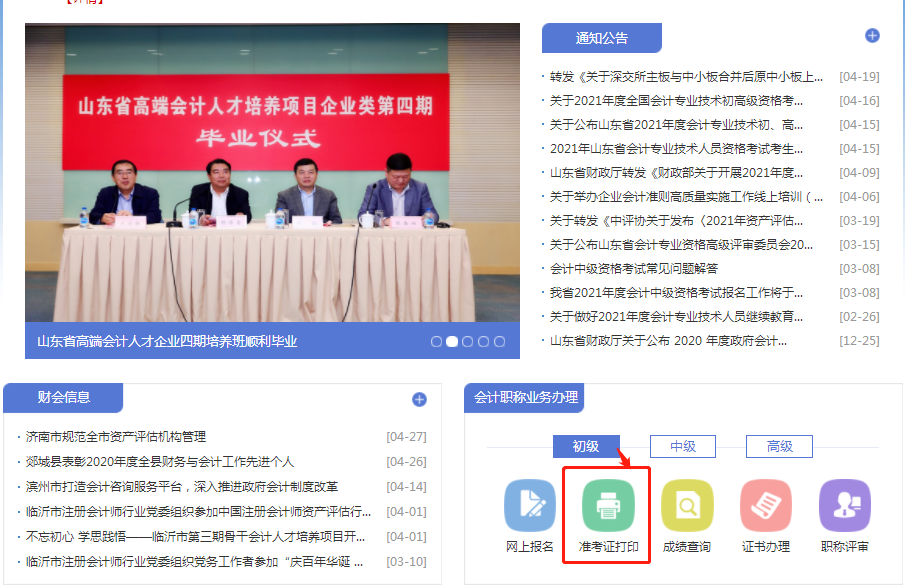Switch to the 高级 tab
This screenshot has width=905, height=586.
tap(779, 447)
